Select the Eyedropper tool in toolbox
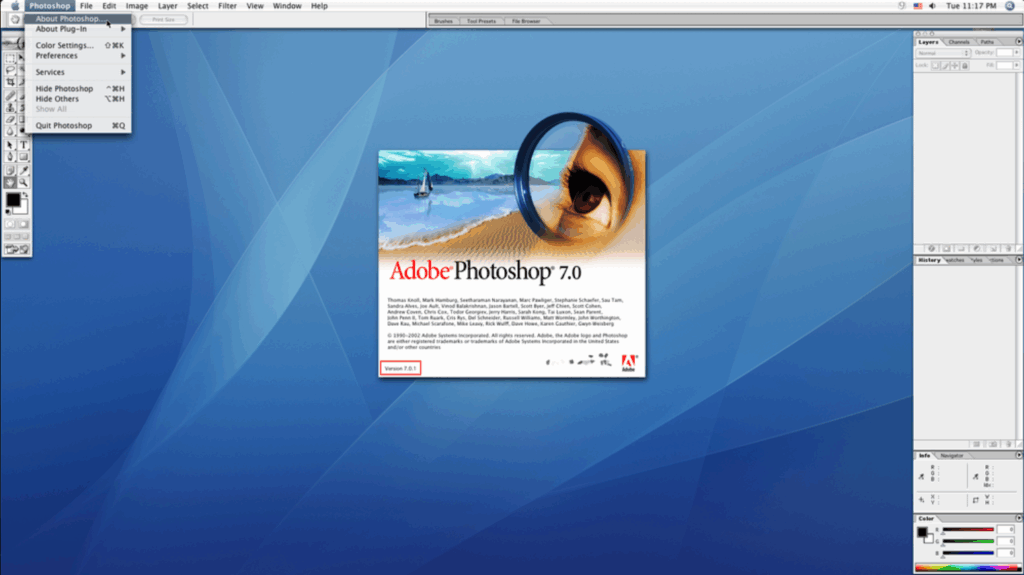 (x=24, y=171)
